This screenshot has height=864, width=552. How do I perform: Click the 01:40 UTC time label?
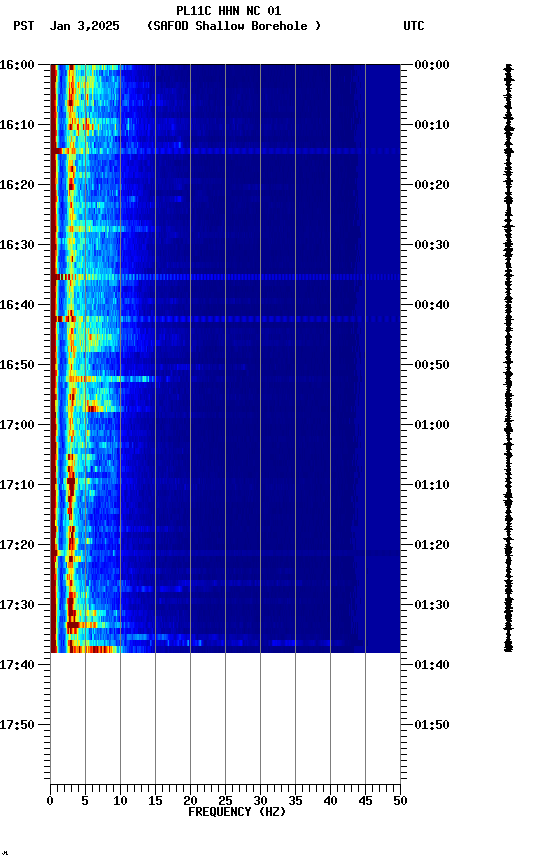[432, 666]
